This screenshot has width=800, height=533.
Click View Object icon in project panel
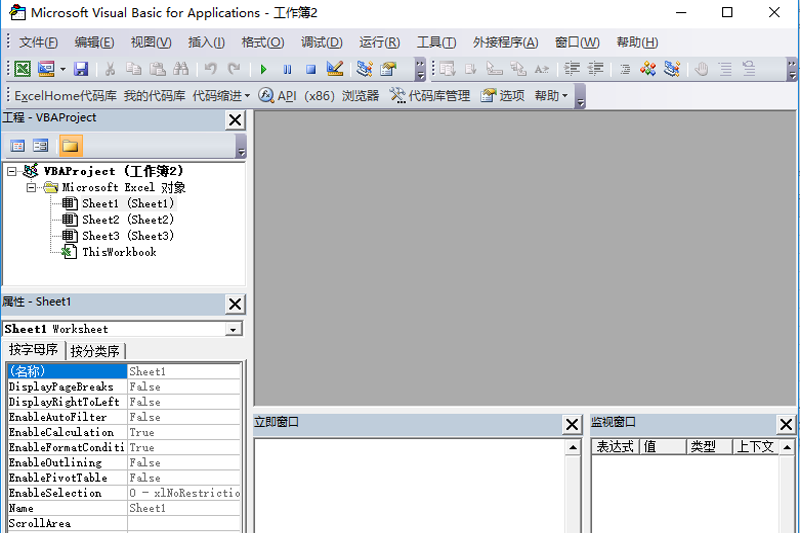41,146
